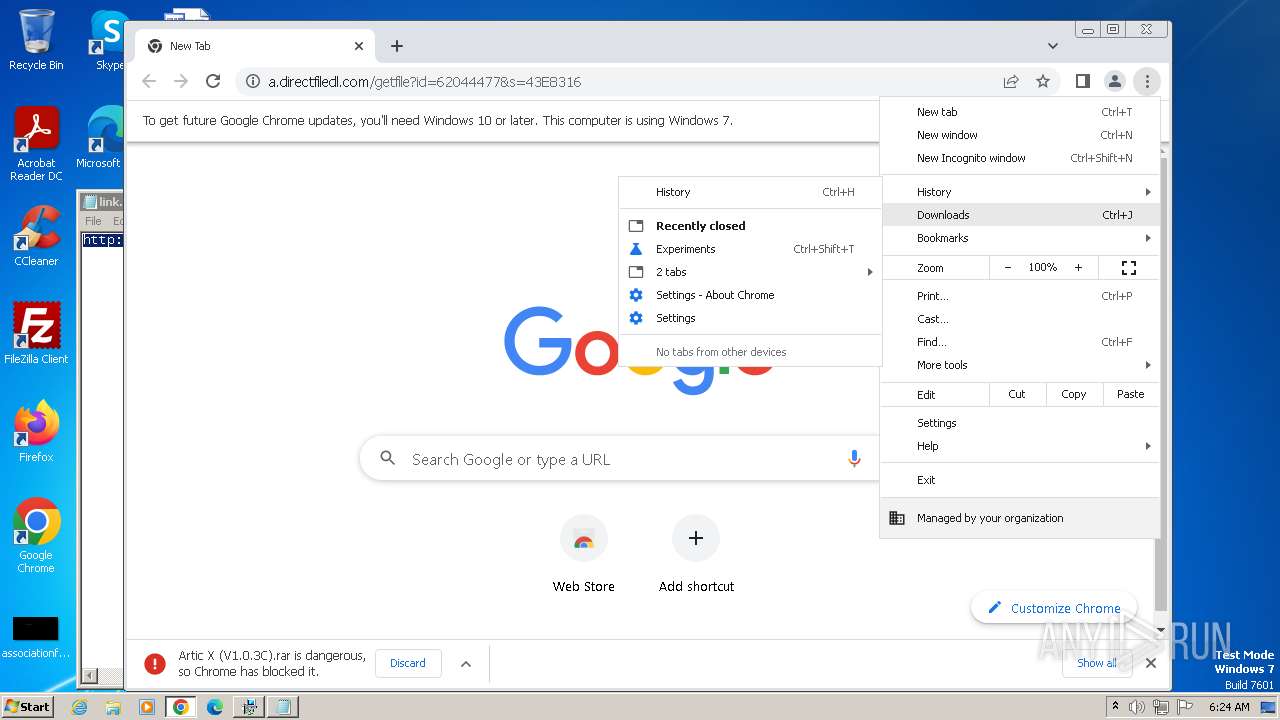
Task: Close the downloads bar
Action: tap(1151, 663)
